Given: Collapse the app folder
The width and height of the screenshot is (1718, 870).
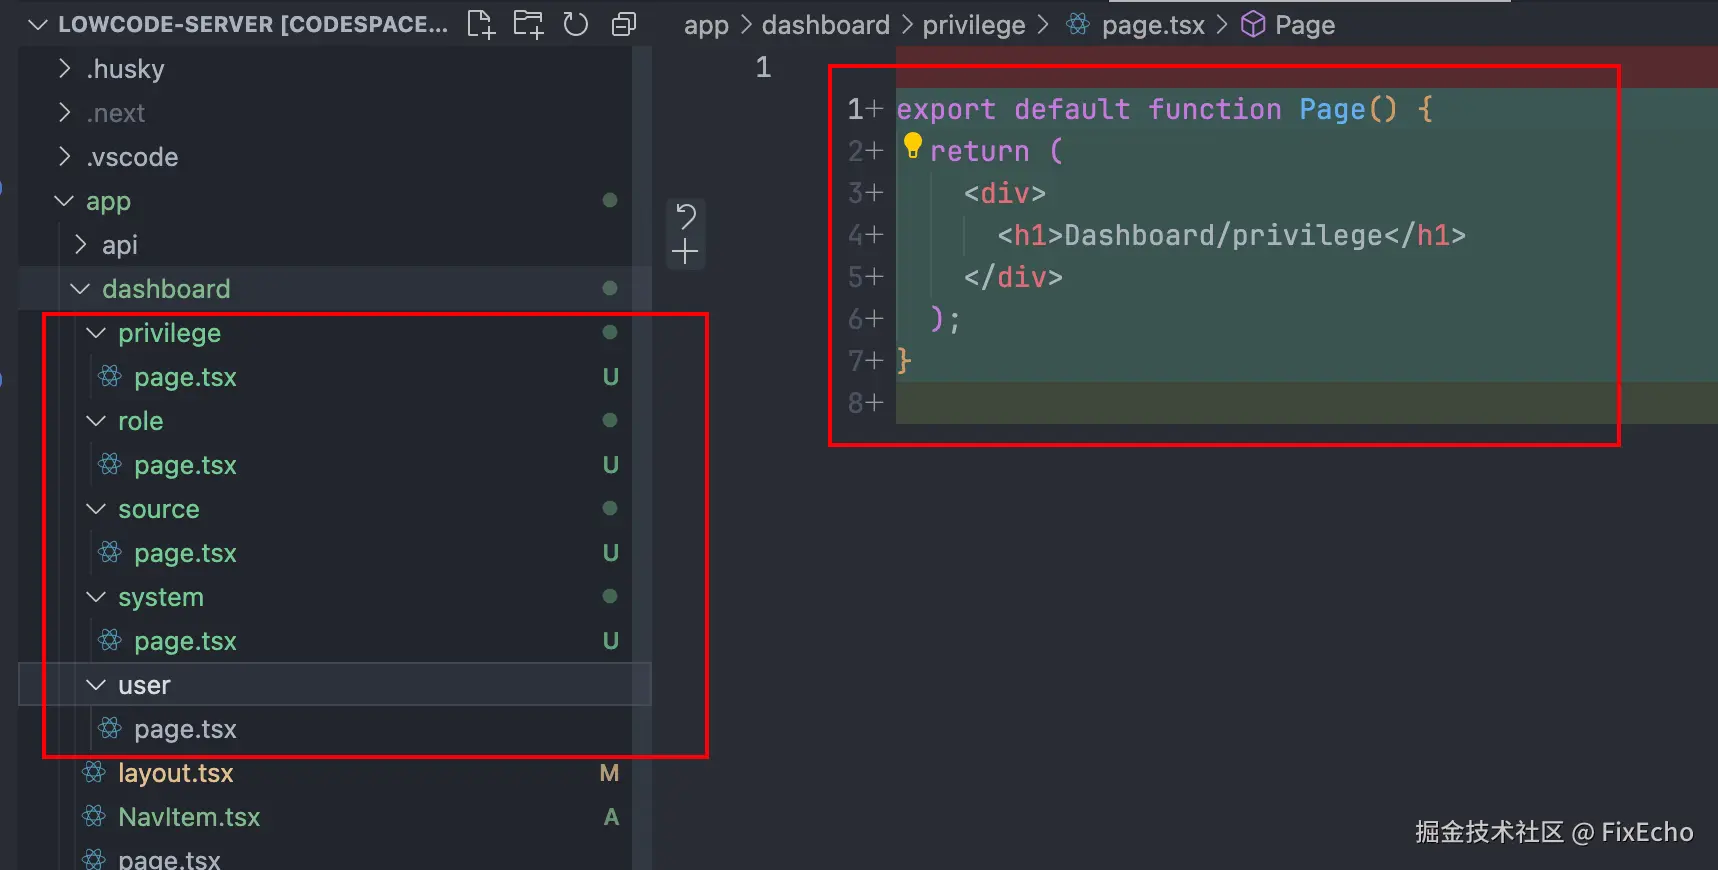Looking at the screenshot, I should point(64,201).
